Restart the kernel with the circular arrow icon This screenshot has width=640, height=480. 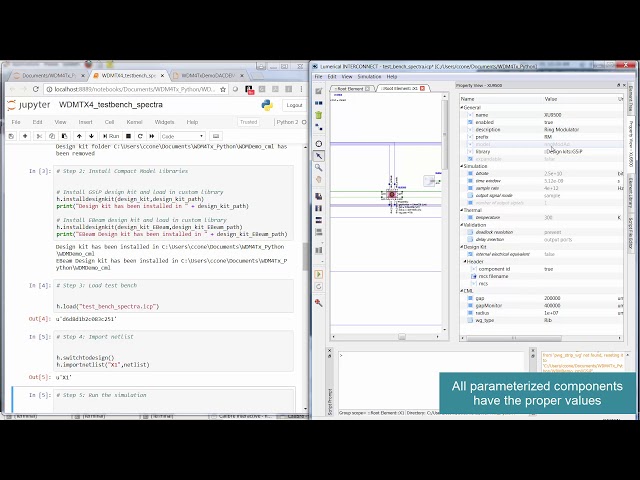140,136
